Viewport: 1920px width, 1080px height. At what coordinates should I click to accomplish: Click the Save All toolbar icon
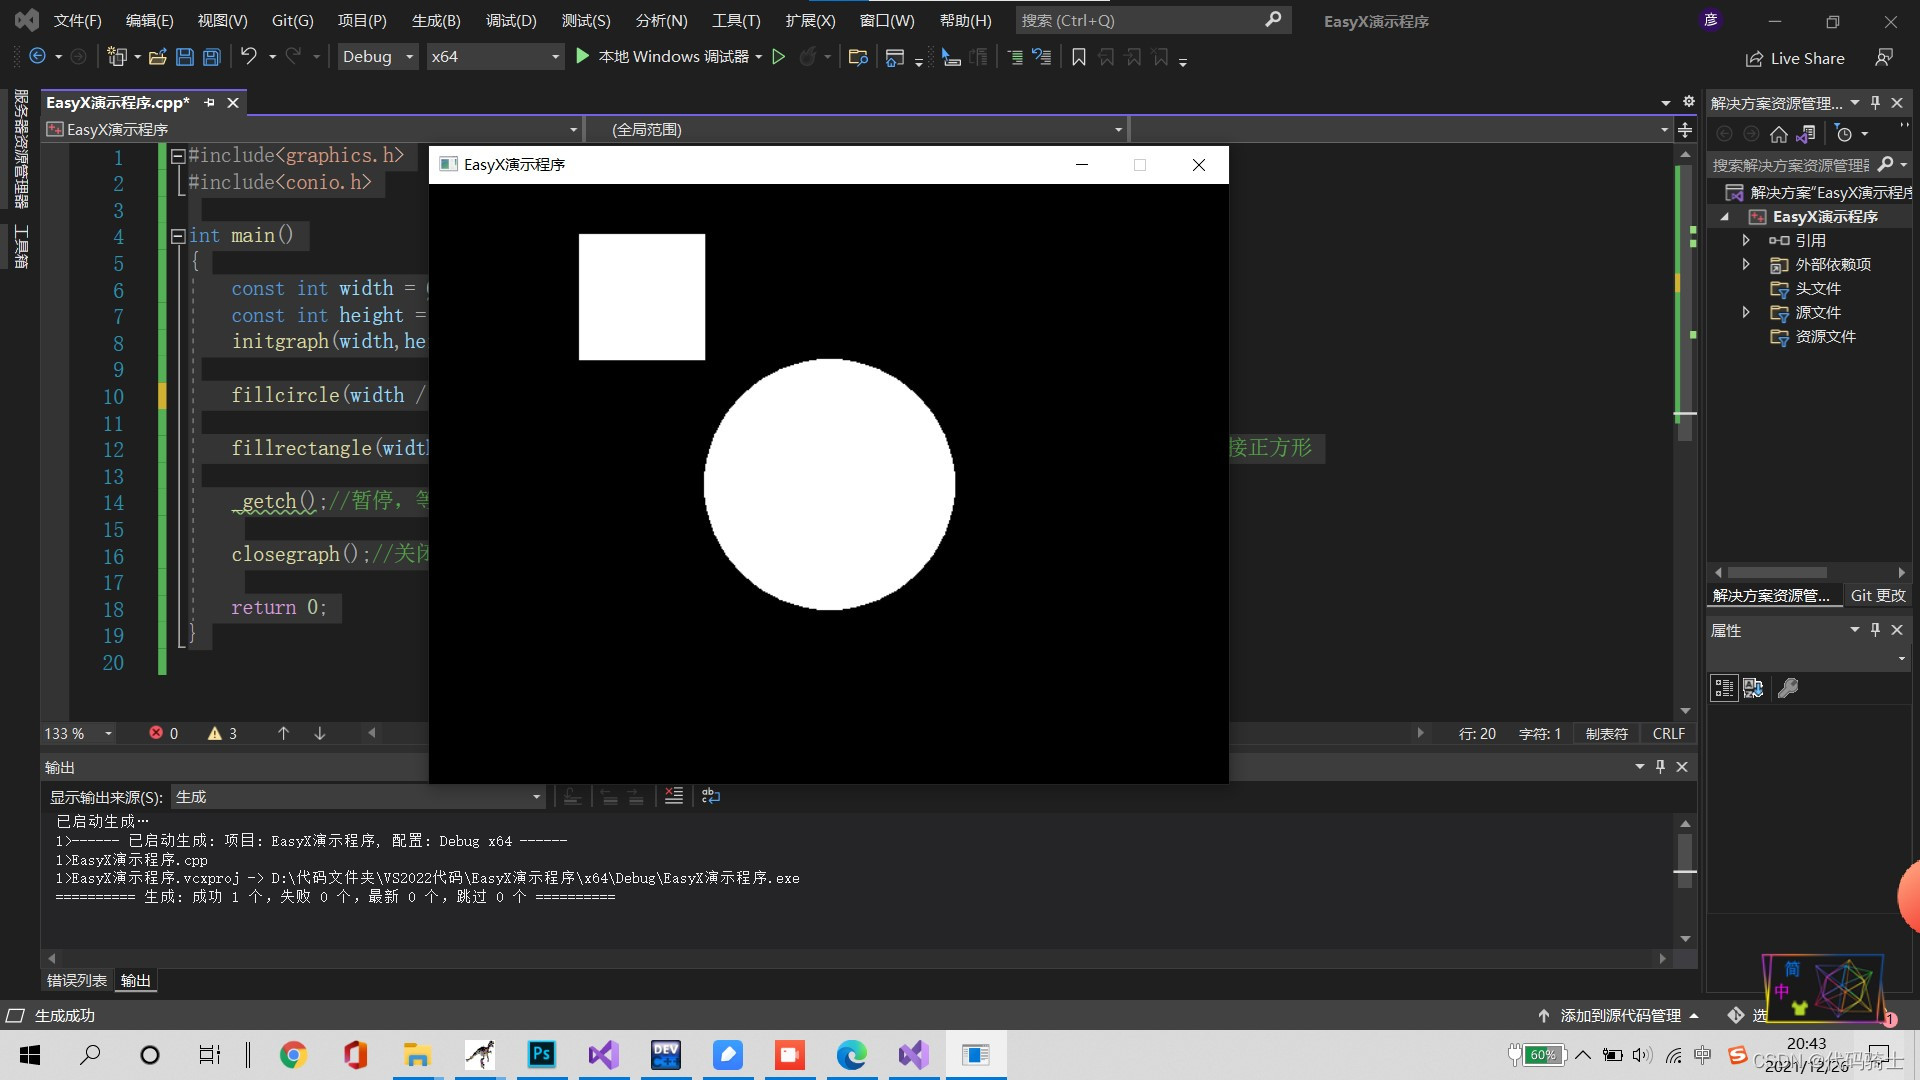click(212, 57)
